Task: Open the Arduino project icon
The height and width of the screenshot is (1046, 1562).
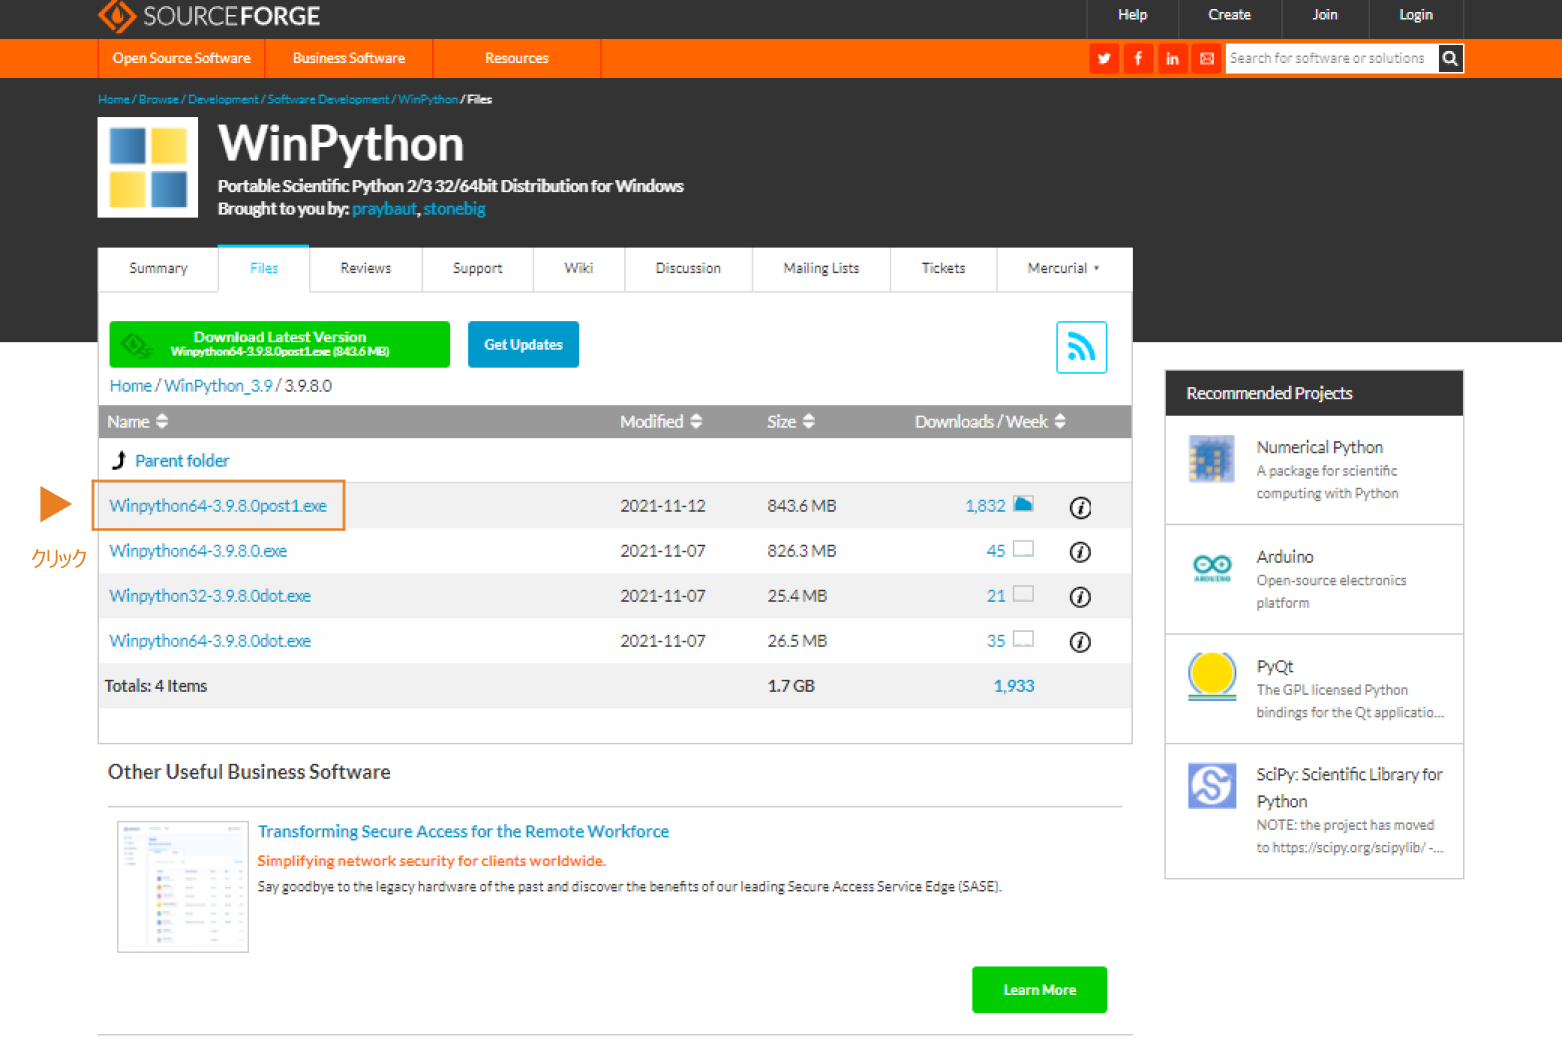Action: click(x=1212, y=569)
